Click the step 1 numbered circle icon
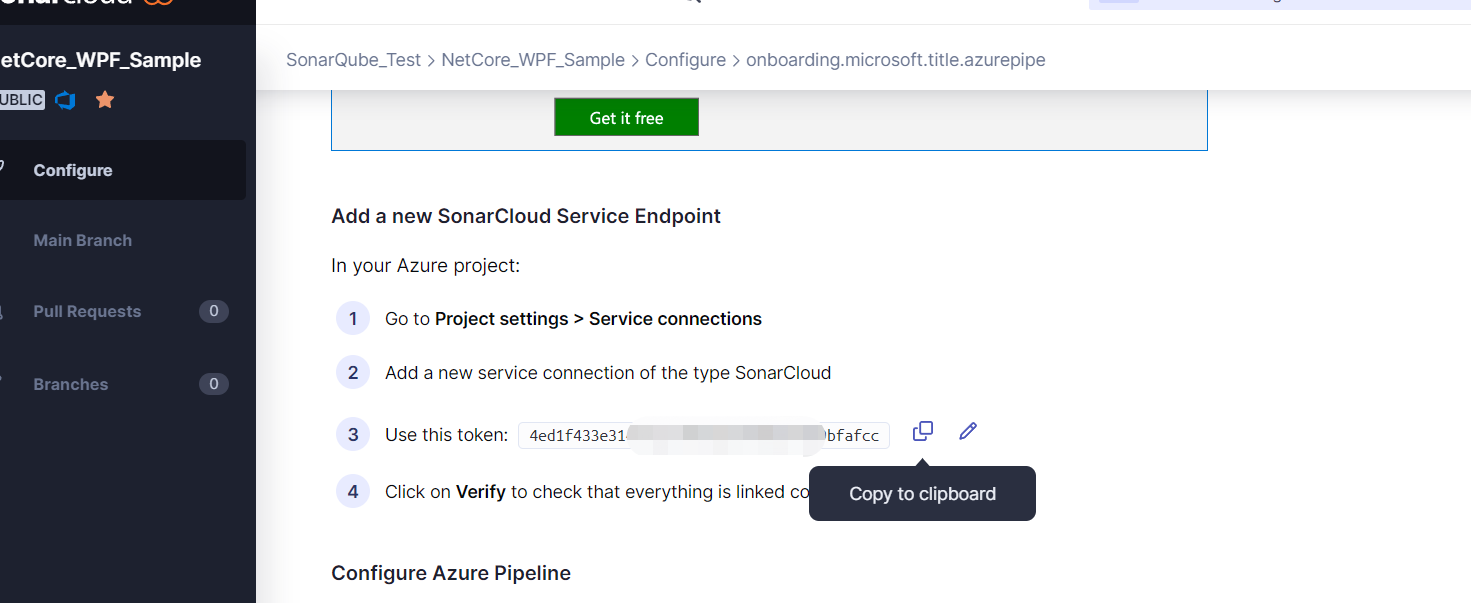Viewport: 1471px width, 603px height. coord(352,318)
